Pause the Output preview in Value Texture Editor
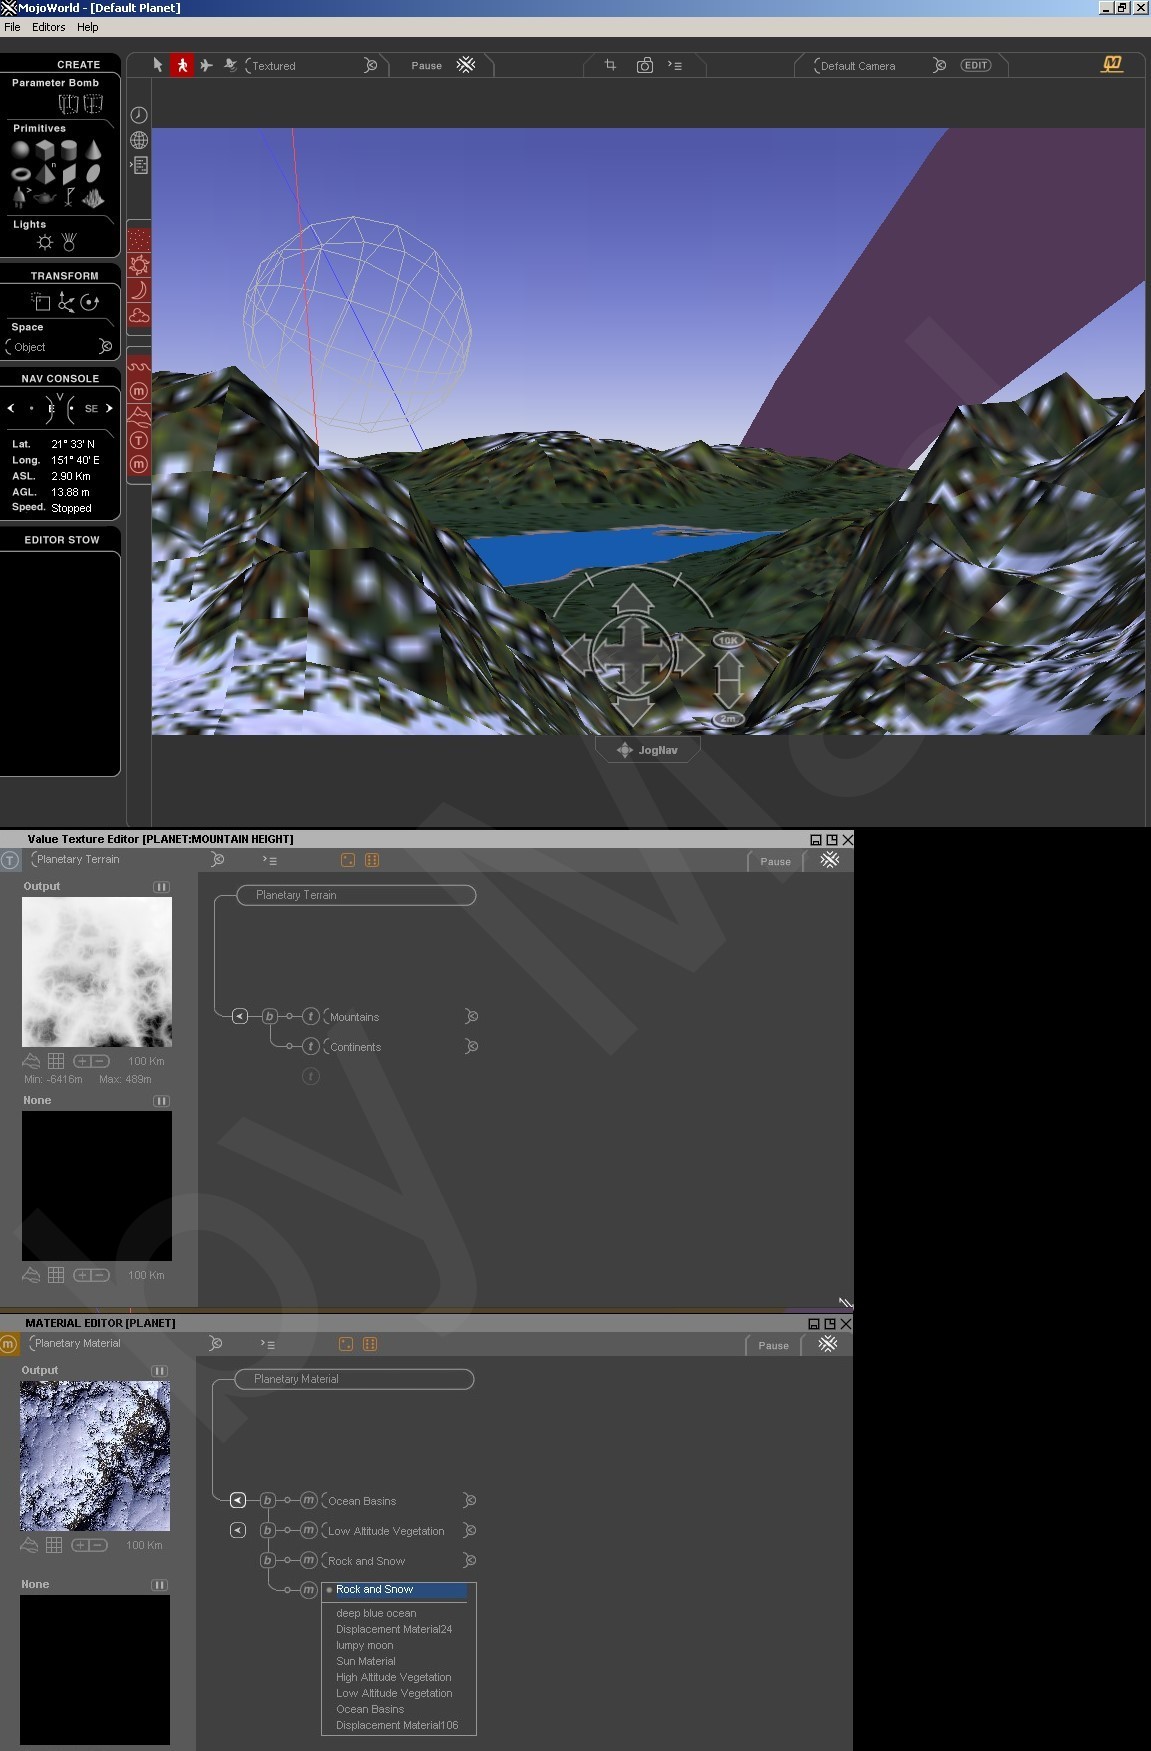The width and height of the screenshot is (1151, 1751). tap(161, 887)
